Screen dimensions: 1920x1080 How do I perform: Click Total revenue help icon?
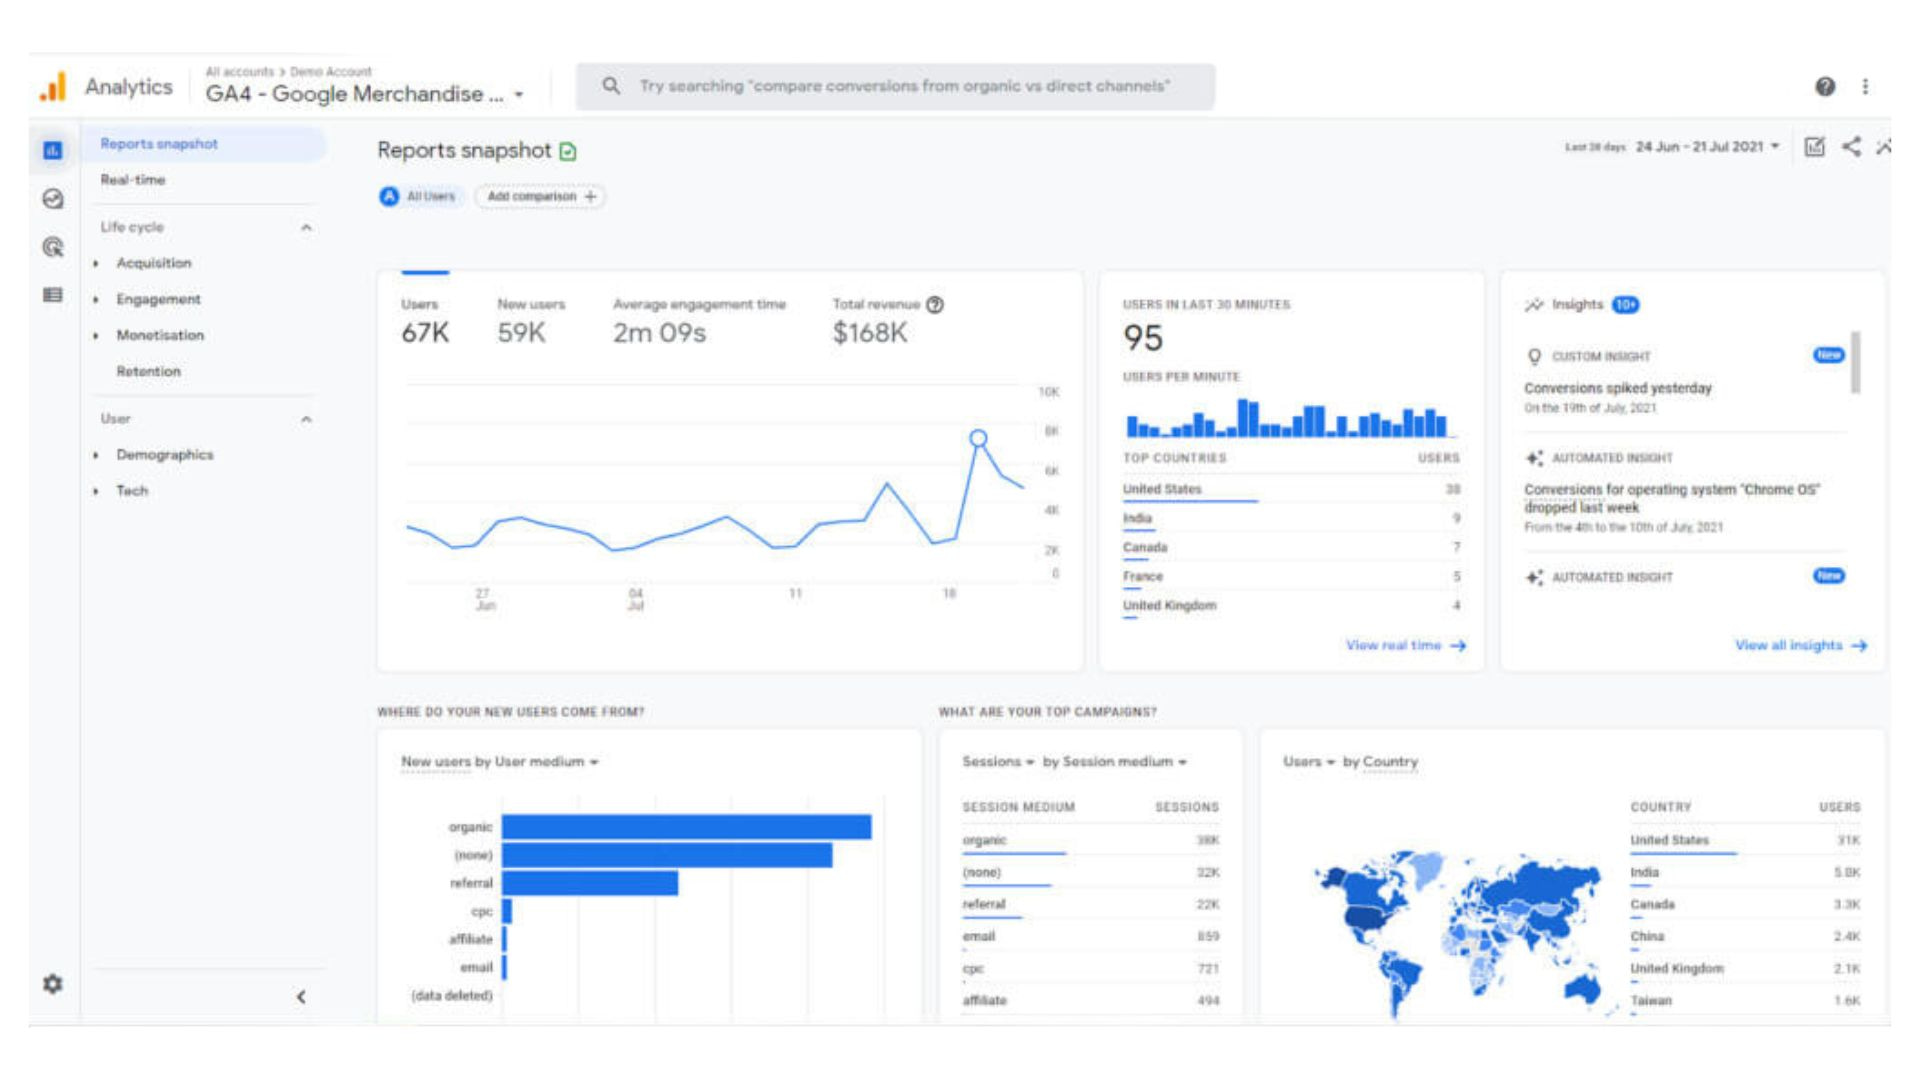coord(935,305)
